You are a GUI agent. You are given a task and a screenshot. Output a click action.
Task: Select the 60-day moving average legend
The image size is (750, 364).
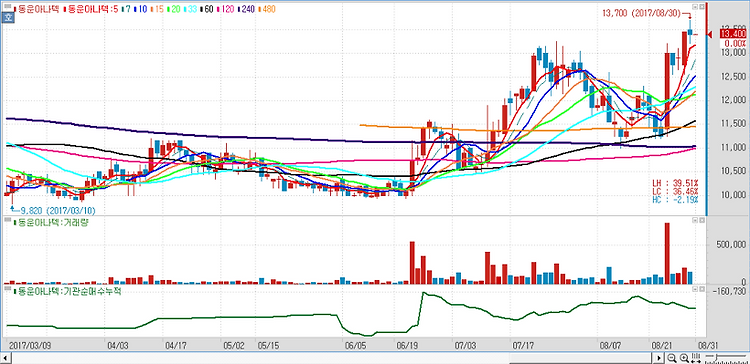[206, 9]
